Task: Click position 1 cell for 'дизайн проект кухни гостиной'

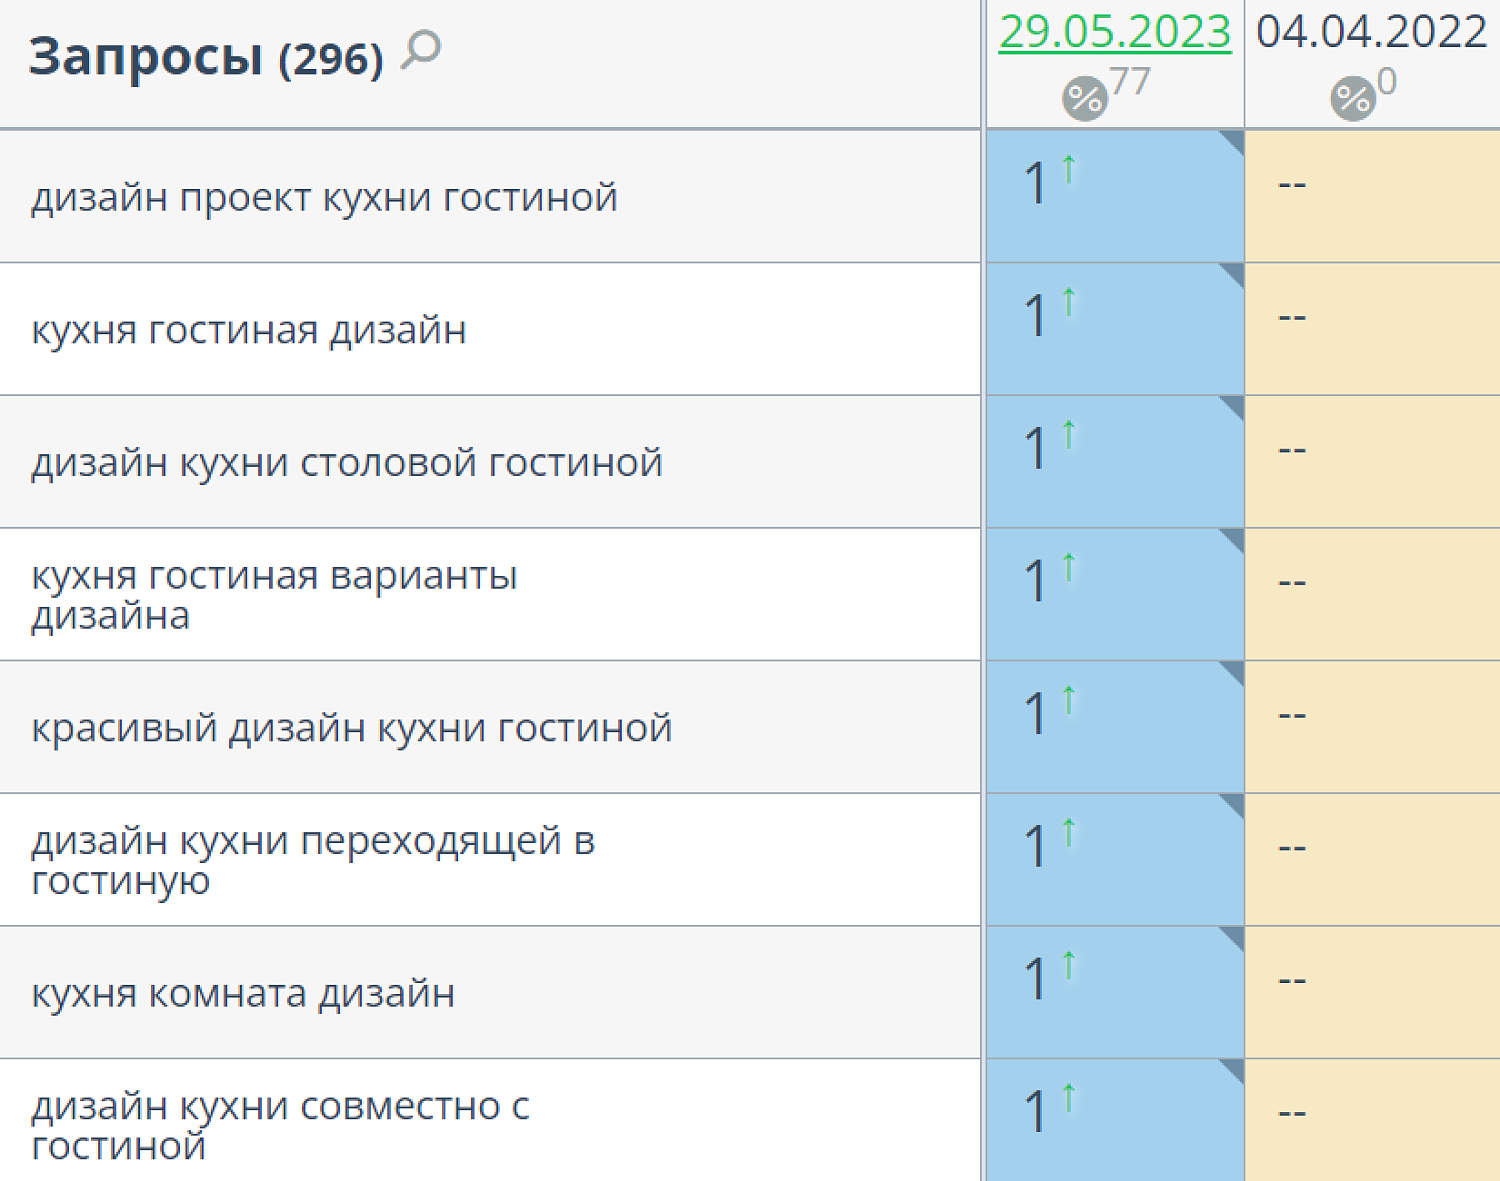Action: coord(1115,196)
